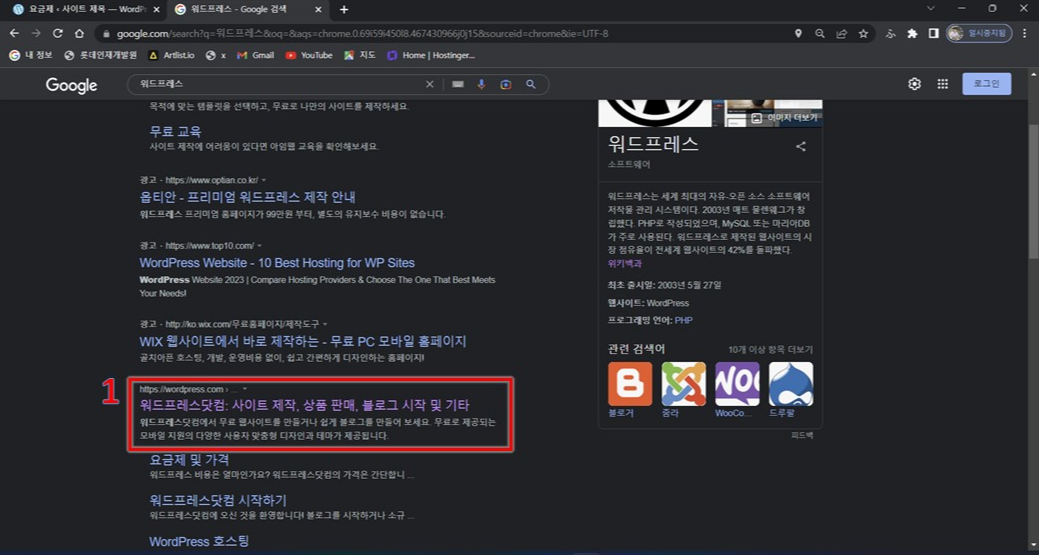The image size is (1039, 555).
Task: Open the tab search dropdown chevron
Action: pyautogui.click(x=930, y=9)
